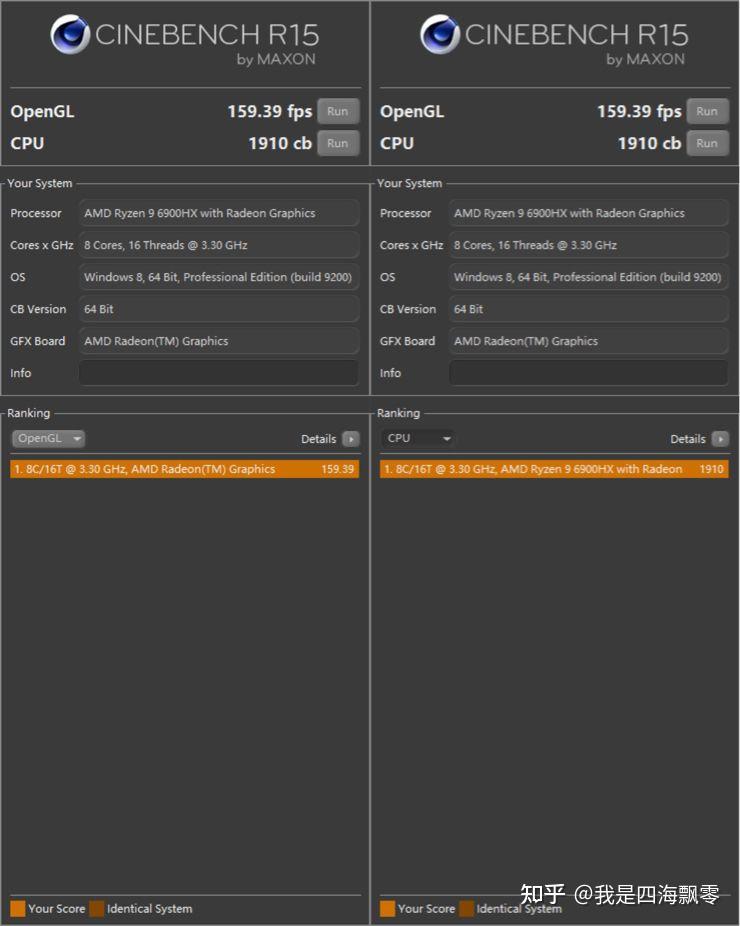The image size is (740, 926).
Task: Click the GFX Board field in left window
Action: coord(219,341)
